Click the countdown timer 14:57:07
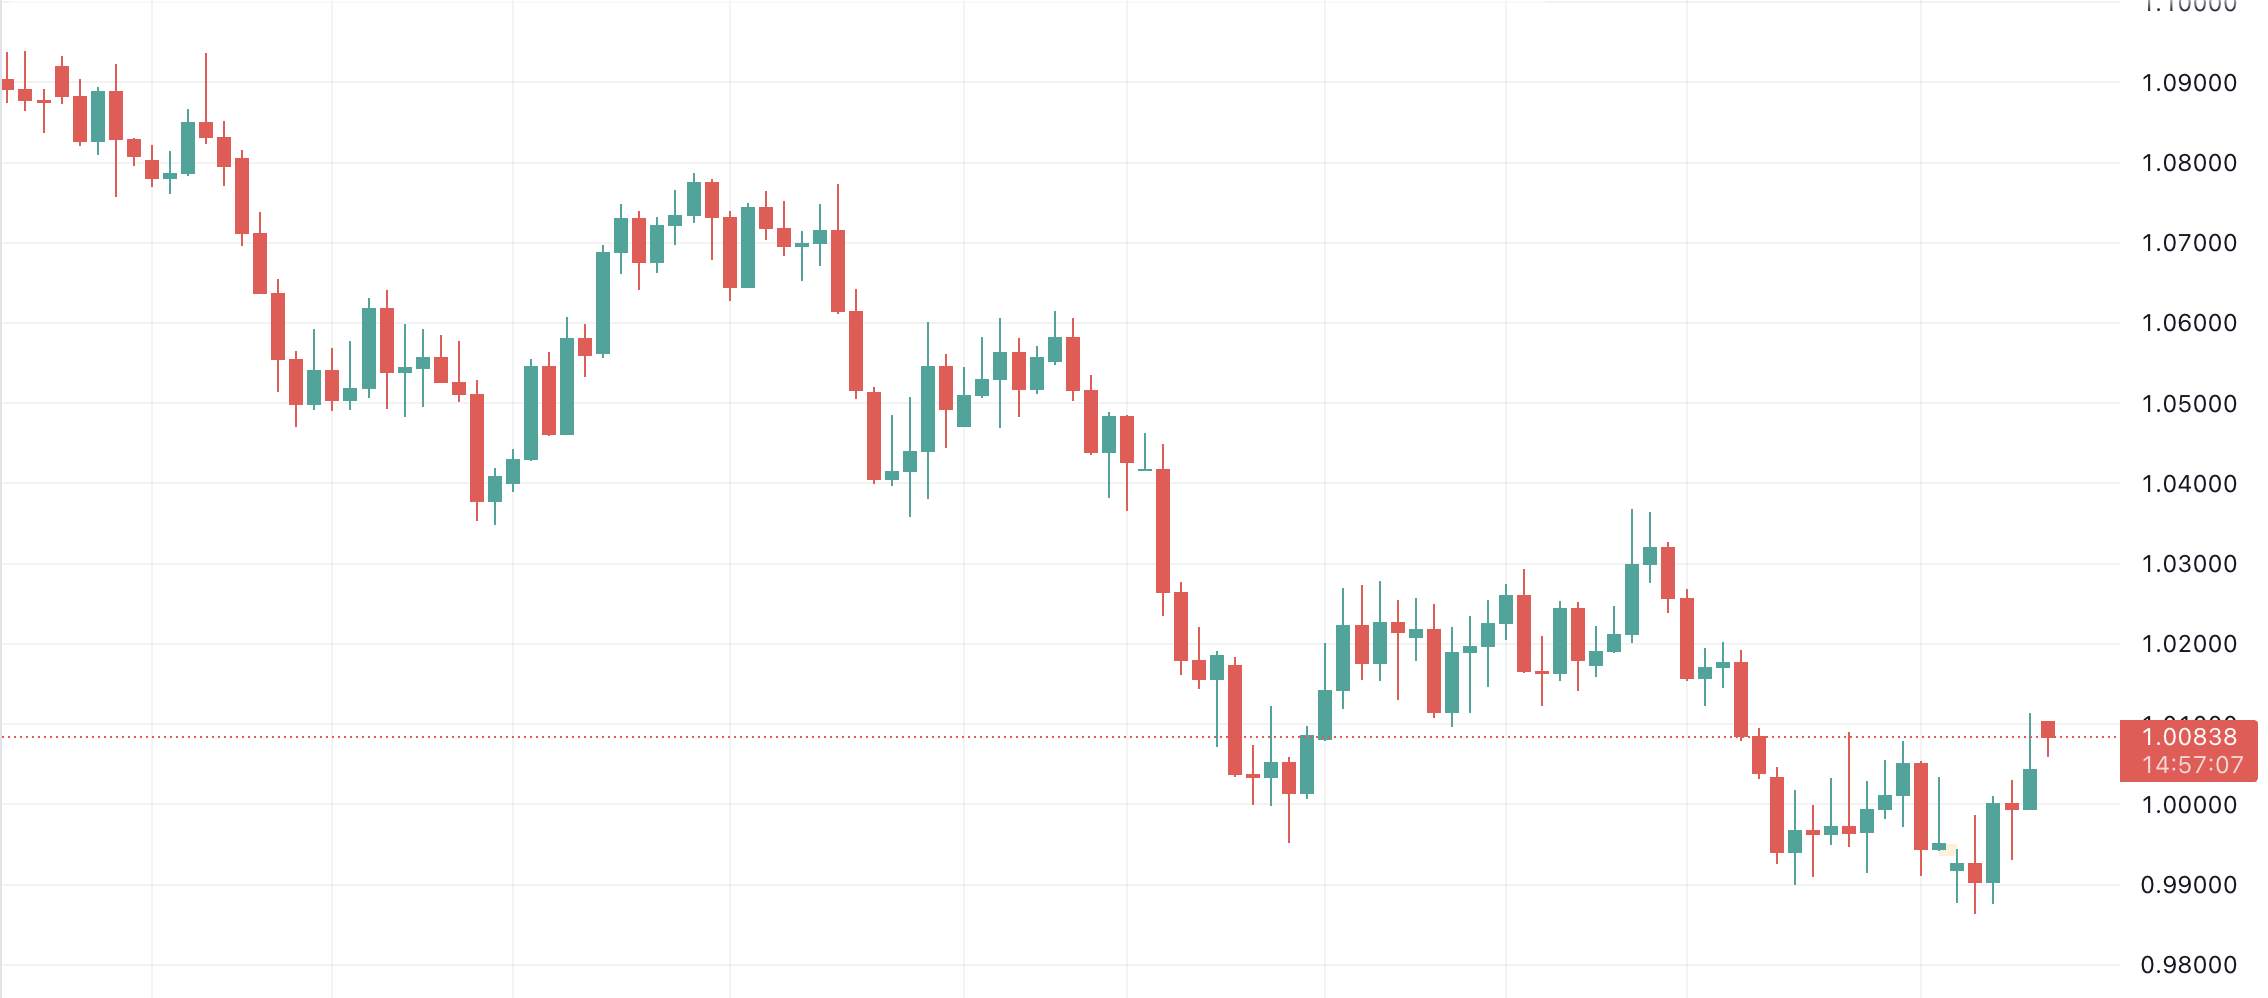 (2188, 766)
